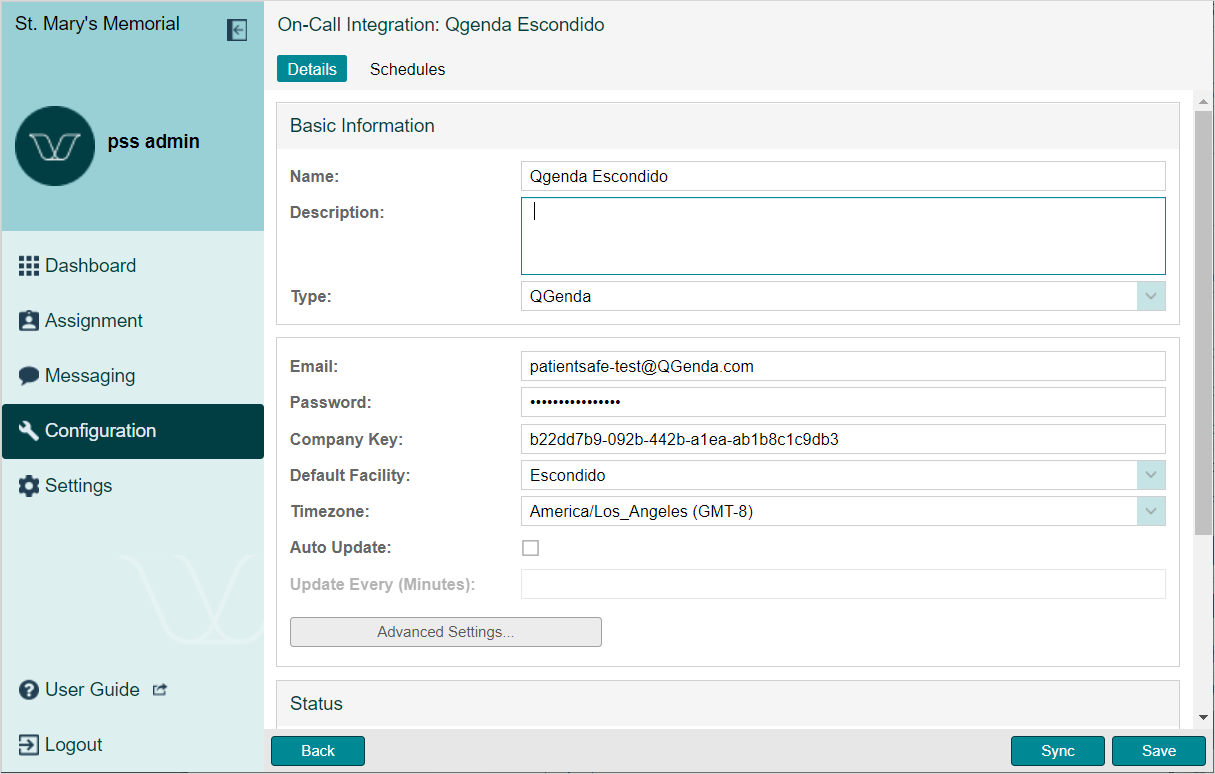Expand the Type dropdown showing QGenda
1215x774 pixels.
click(1151, 296)
